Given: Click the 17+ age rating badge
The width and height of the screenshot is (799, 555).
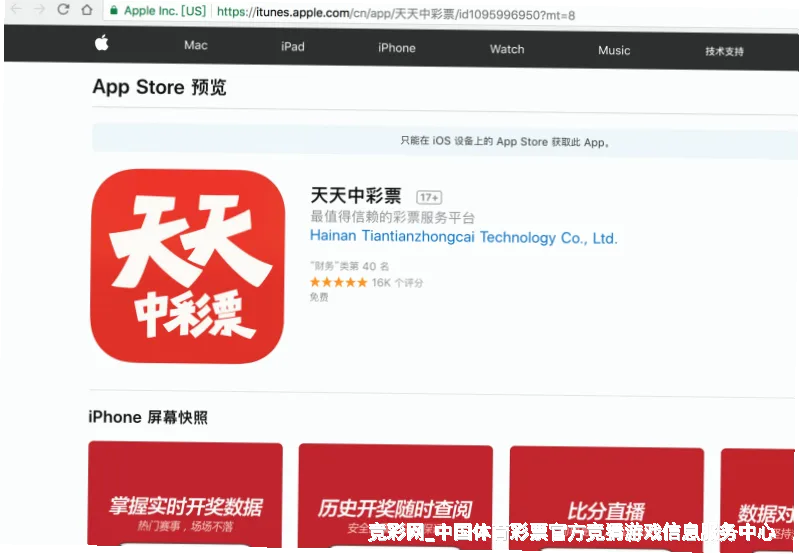Looking at the screenshot, I should pos(429,197).
